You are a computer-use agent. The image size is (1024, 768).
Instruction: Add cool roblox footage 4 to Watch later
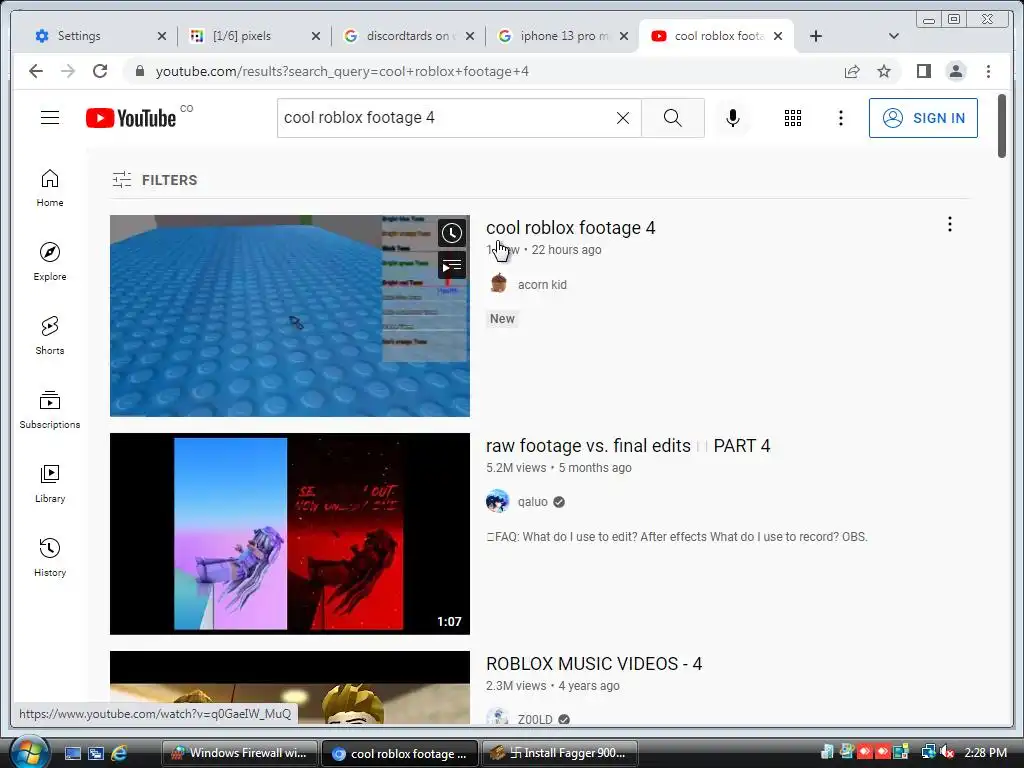point(452,233)
